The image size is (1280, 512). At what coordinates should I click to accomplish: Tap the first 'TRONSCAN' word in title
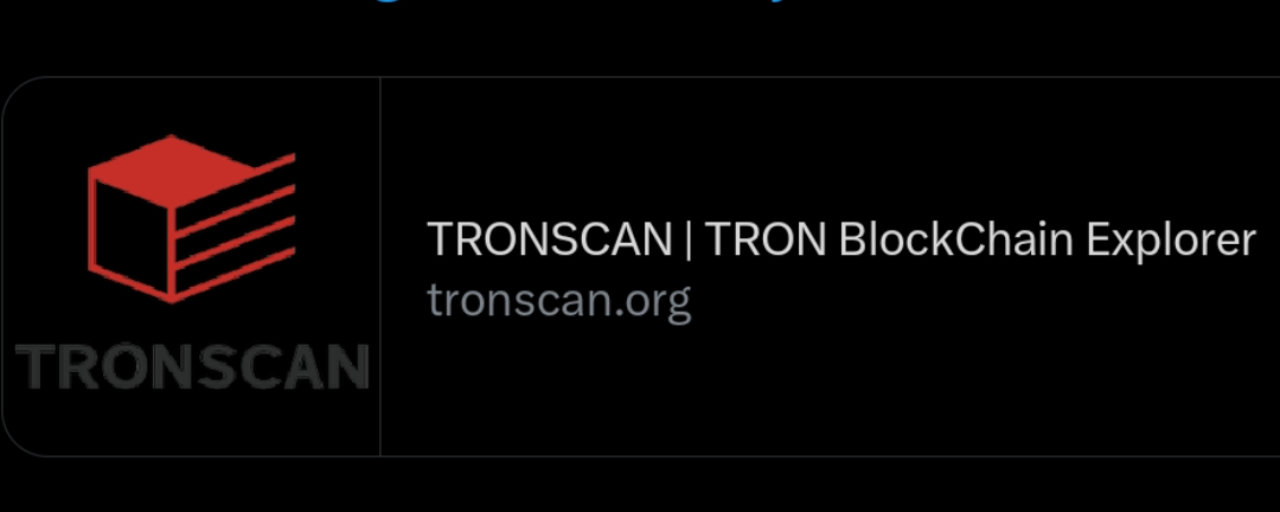(550, 240)
